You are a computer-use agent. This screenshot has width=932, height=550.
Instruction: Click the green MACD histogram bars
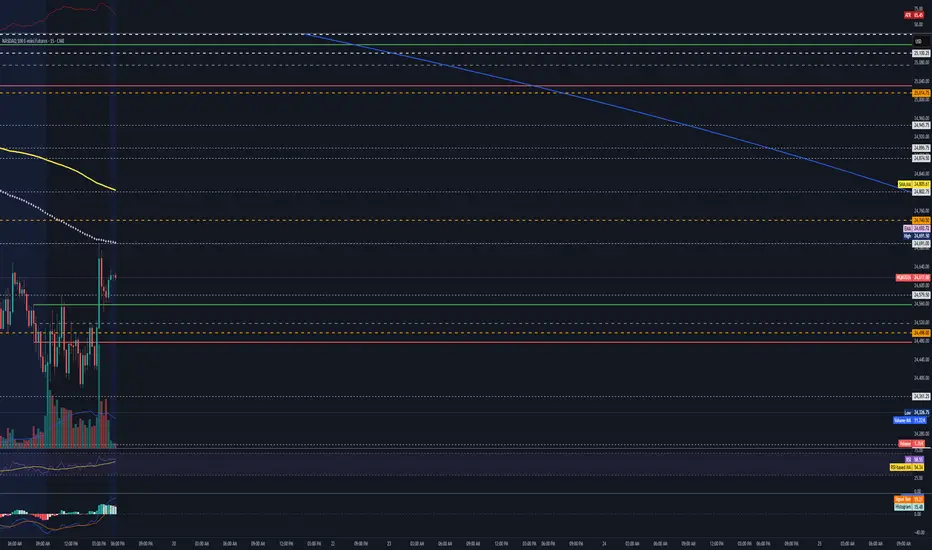107,509
